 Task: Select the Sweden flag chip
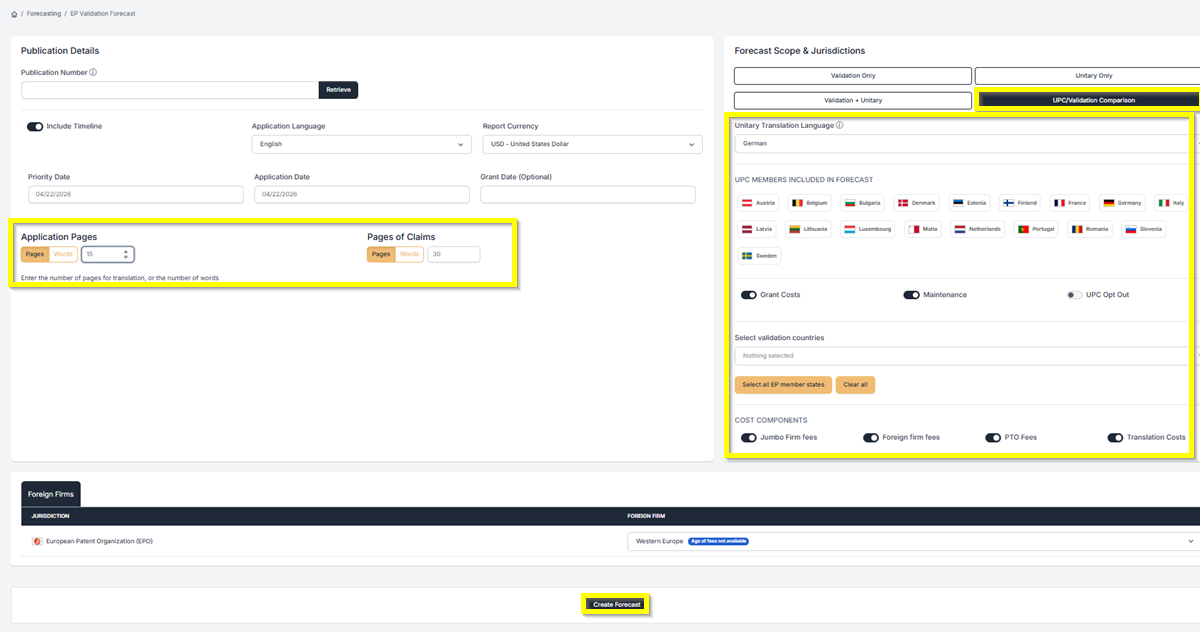(x=760, y=256)
